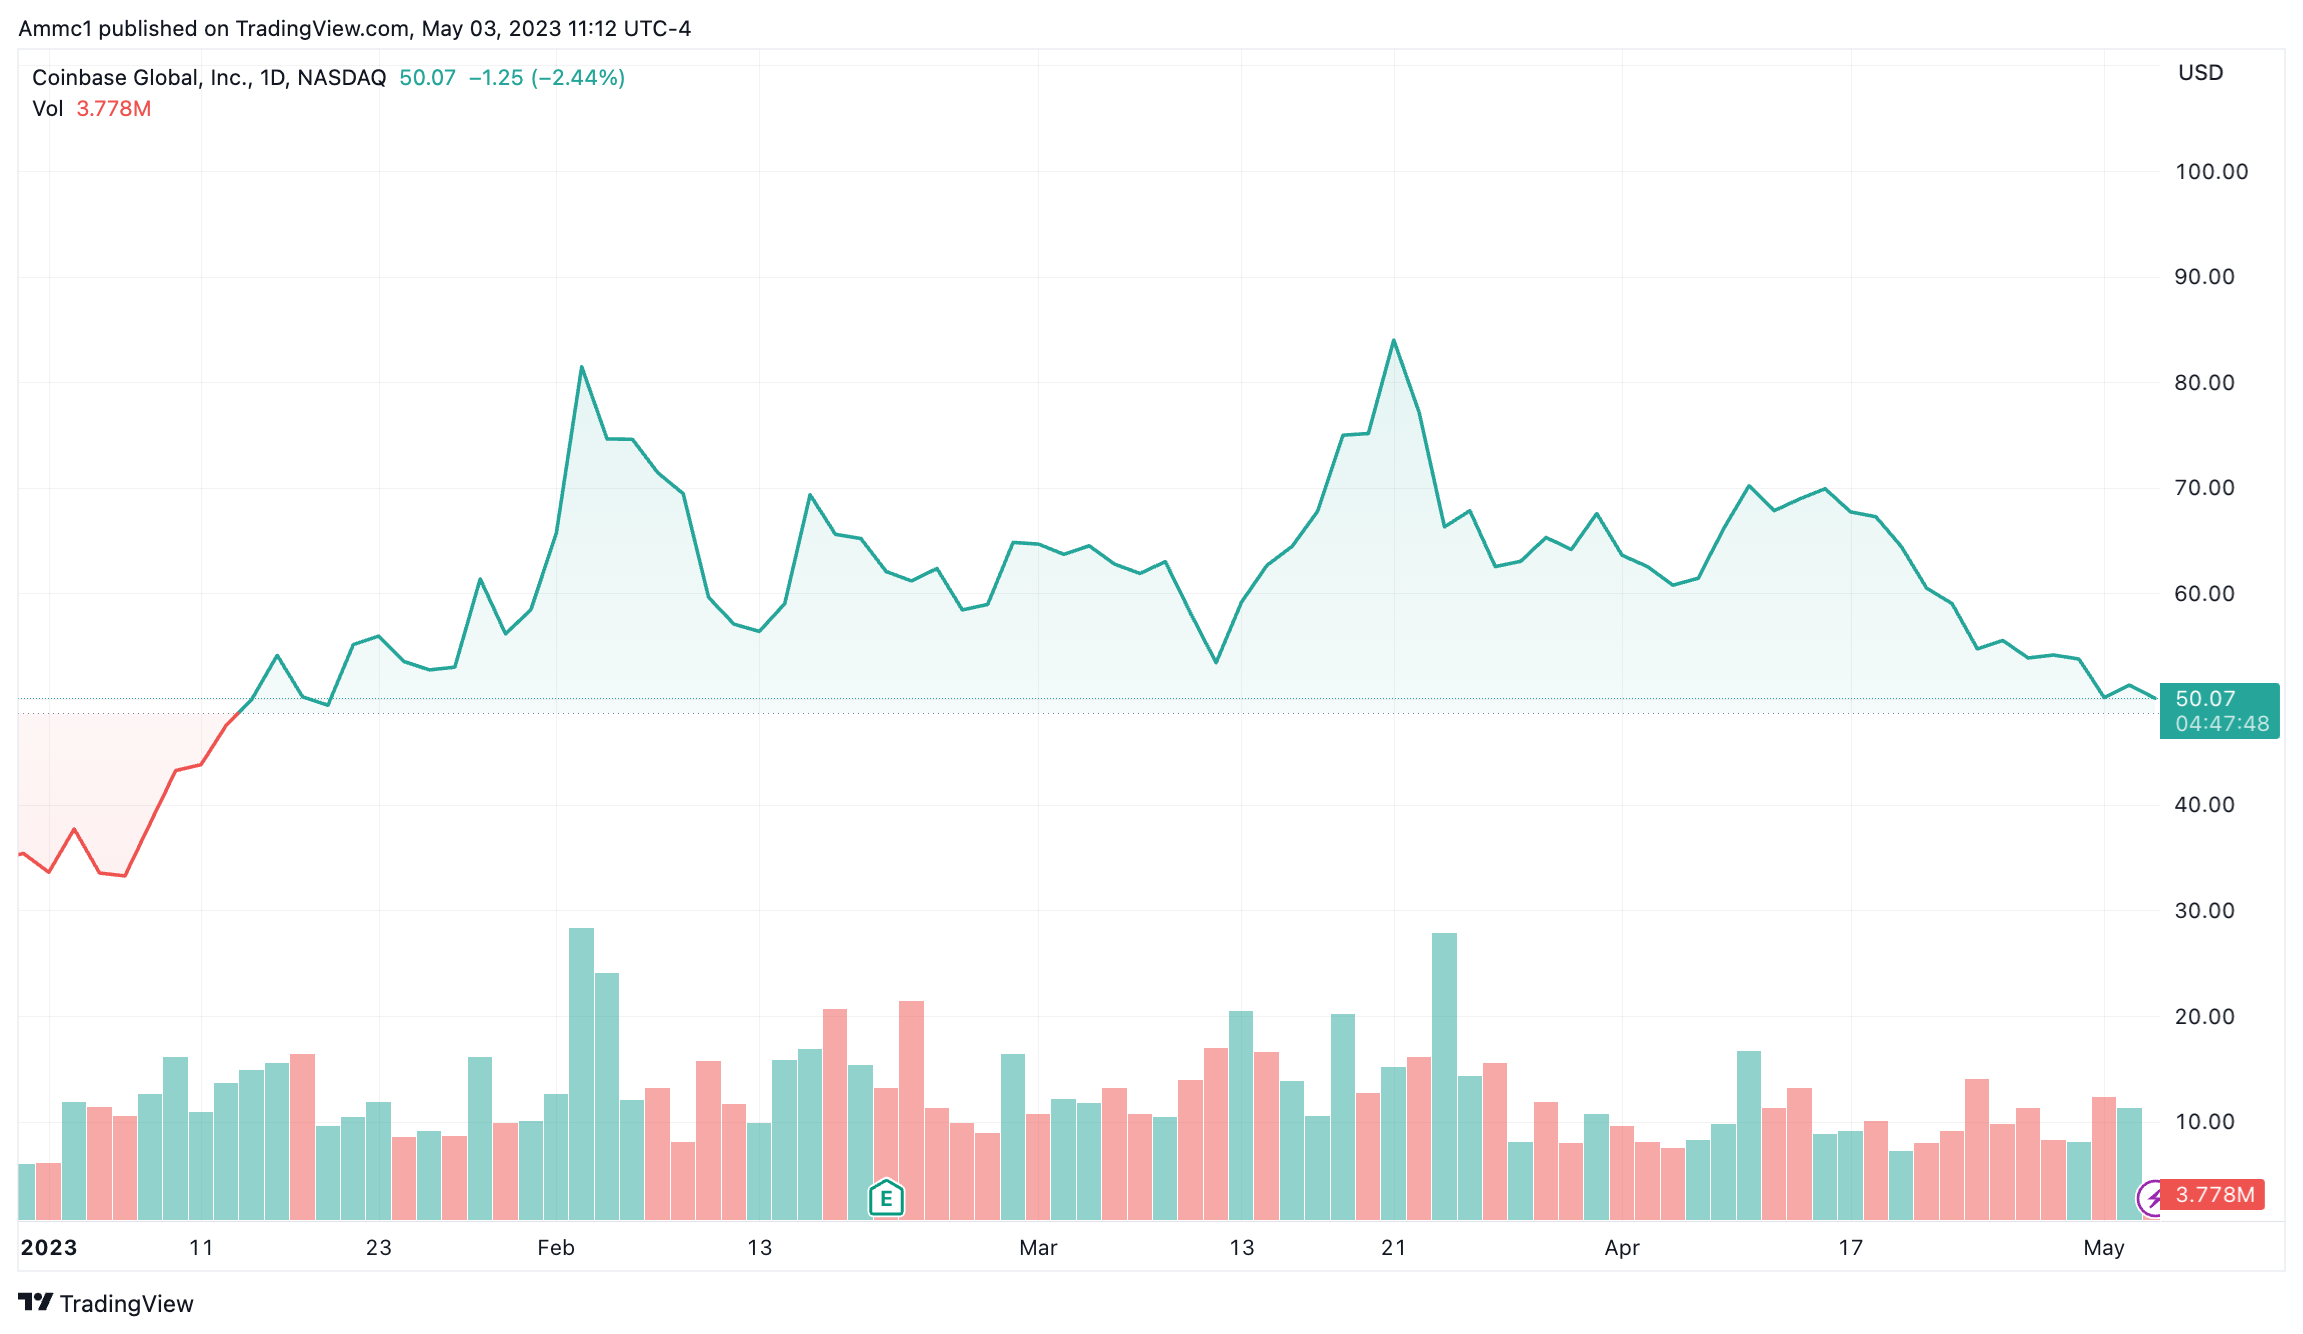
Task: Click the Feb date axis label
Action: pos(556,1247)
